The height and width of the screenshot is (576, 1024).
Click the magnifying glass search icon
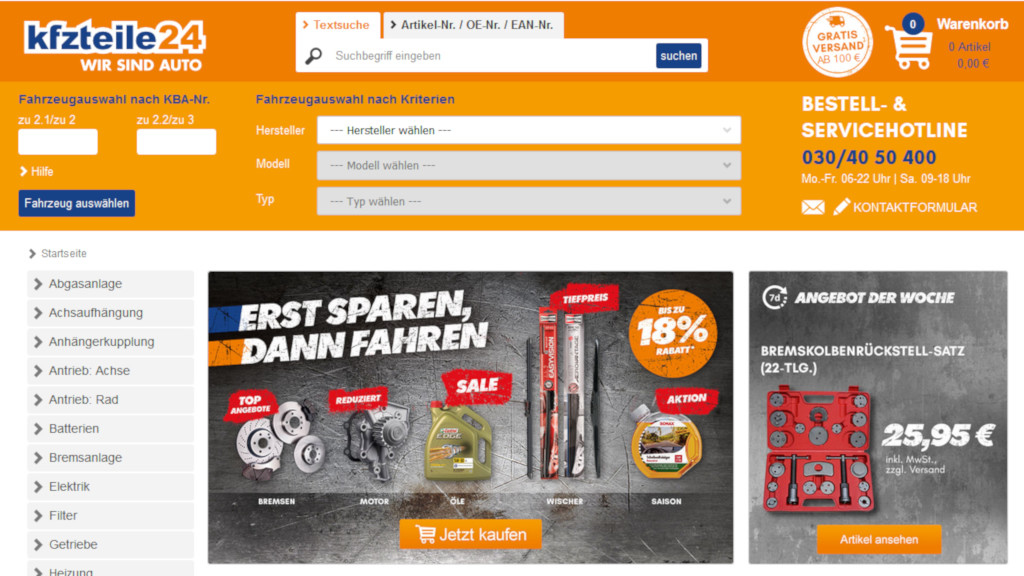coord(314,56)
